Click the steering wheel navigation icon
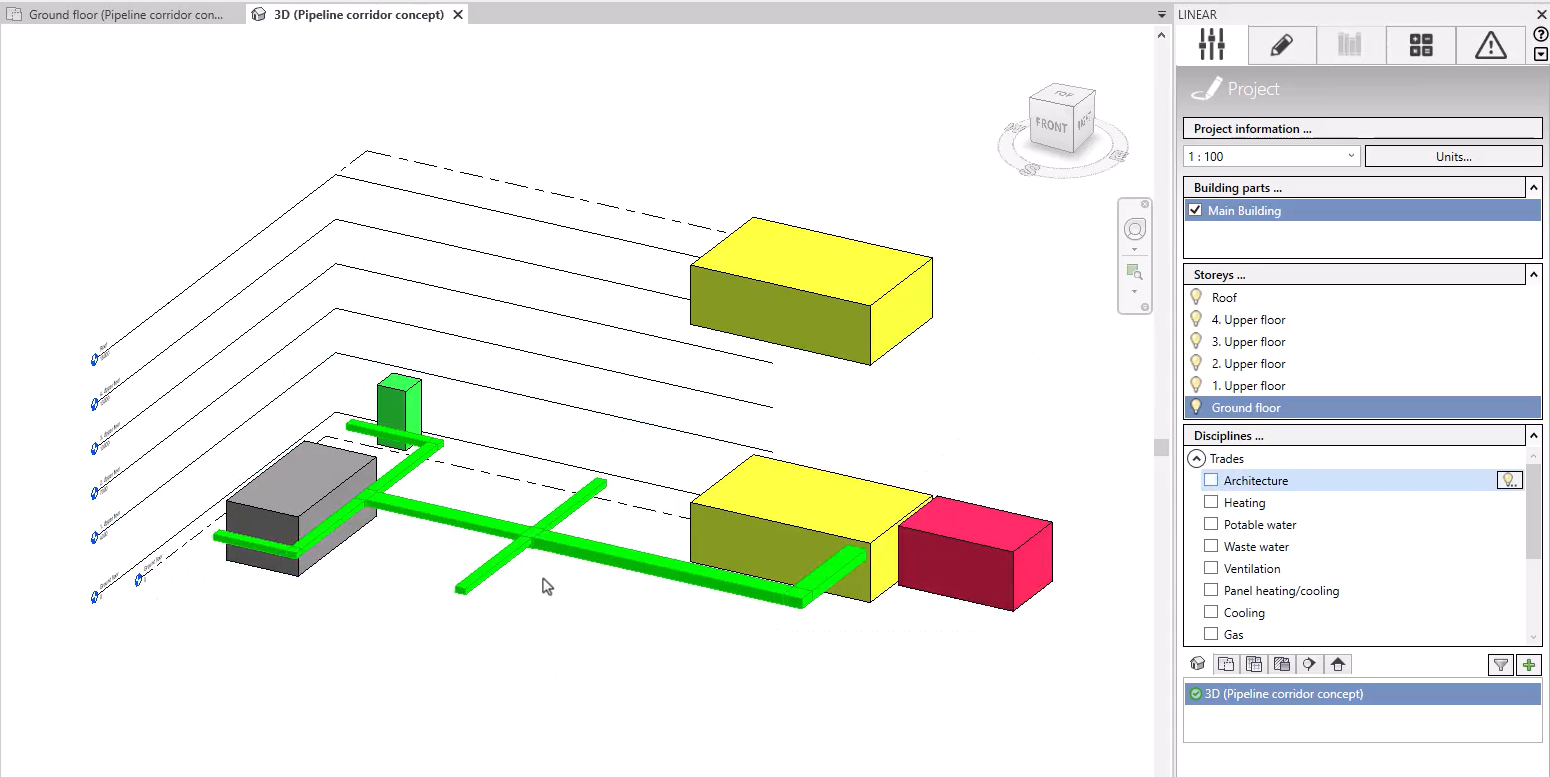Image resolution: width=1550 pixels, height=777 pixels. [1135, 230]
